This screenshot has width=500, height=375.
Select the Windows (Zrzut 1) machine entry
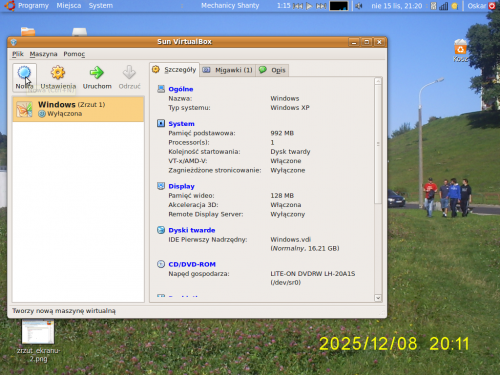pyautogui.click(x=78, y=109)
